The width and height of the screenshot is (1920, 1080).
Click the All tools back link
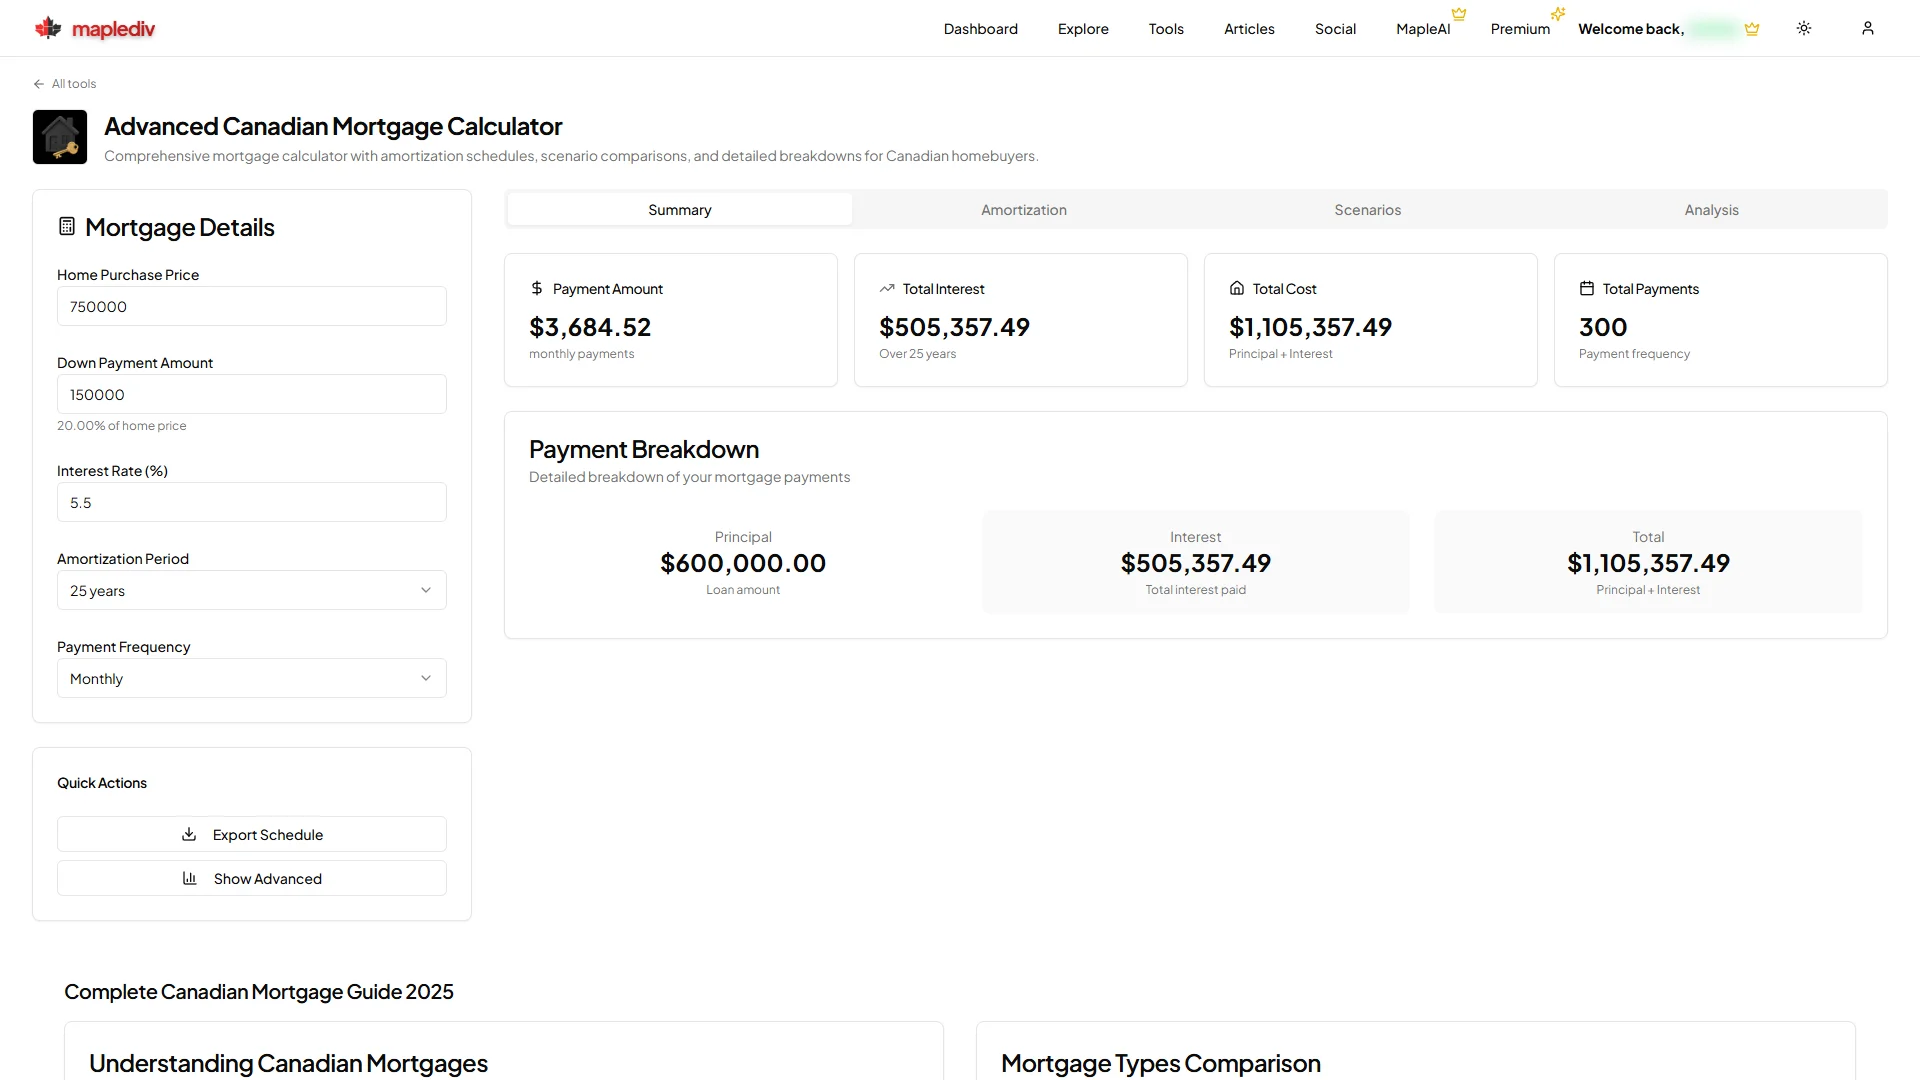[x=65, y=84]
